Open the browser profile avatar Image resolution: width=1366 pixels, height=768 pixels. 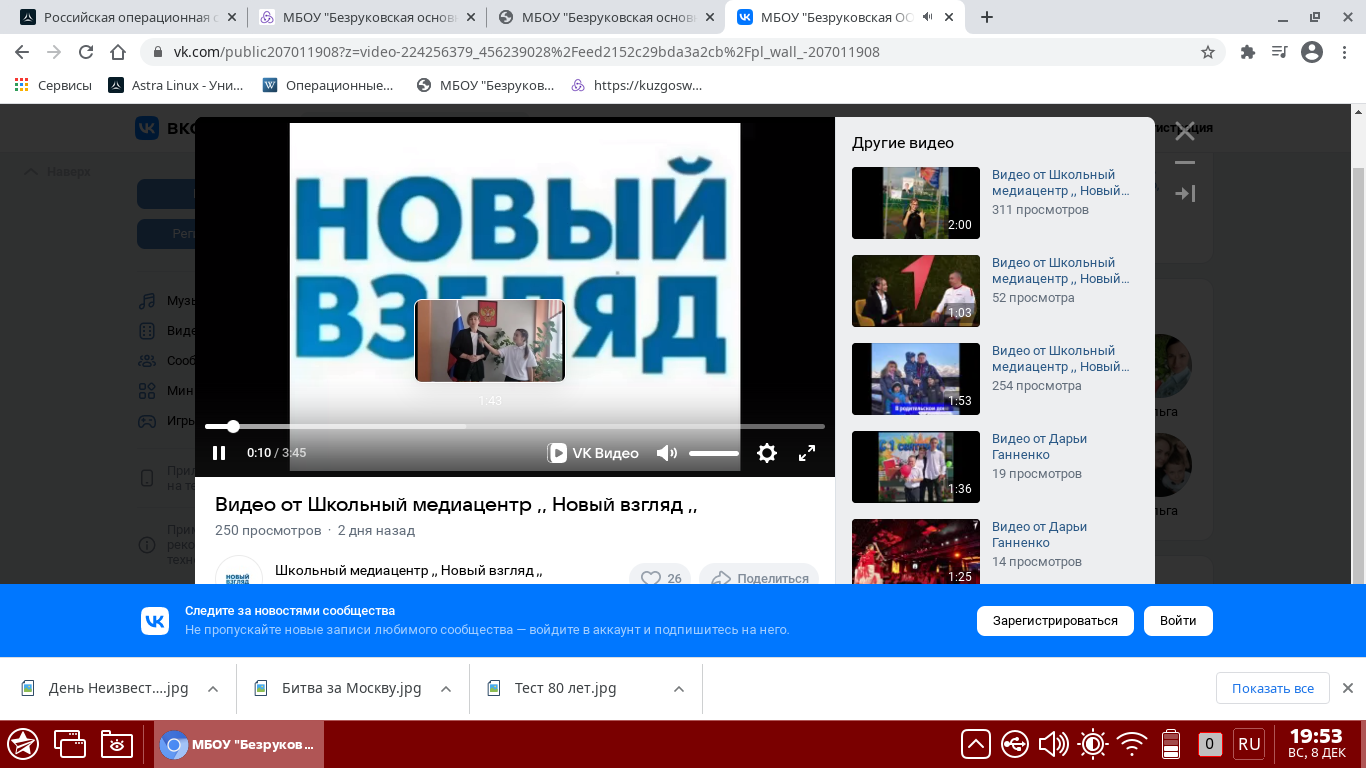tap(1312, 52)
